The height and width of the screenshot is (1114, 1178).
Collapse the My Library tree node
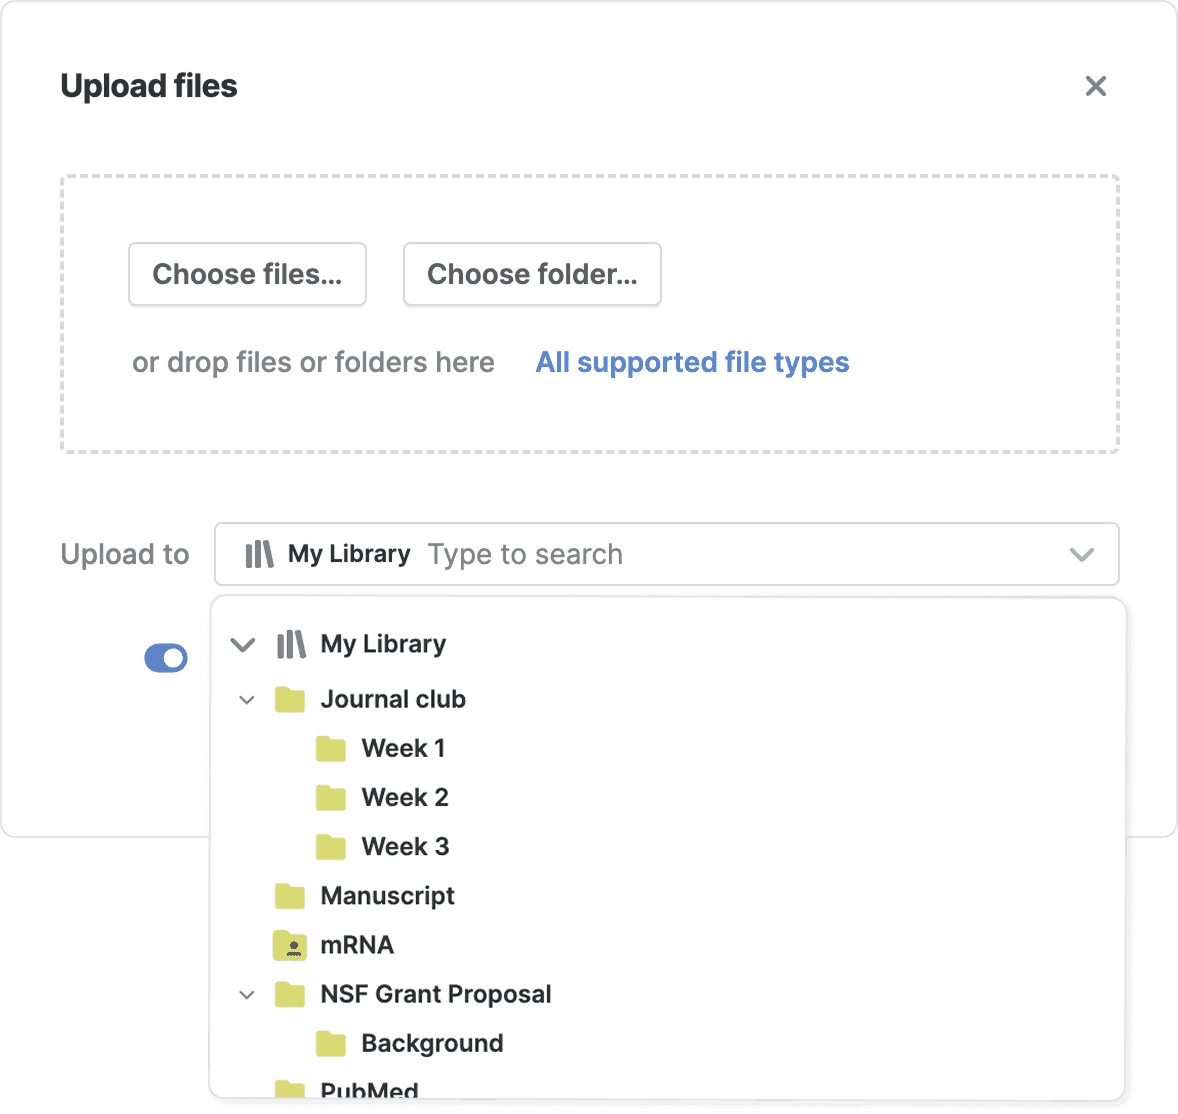pos(243,644)
